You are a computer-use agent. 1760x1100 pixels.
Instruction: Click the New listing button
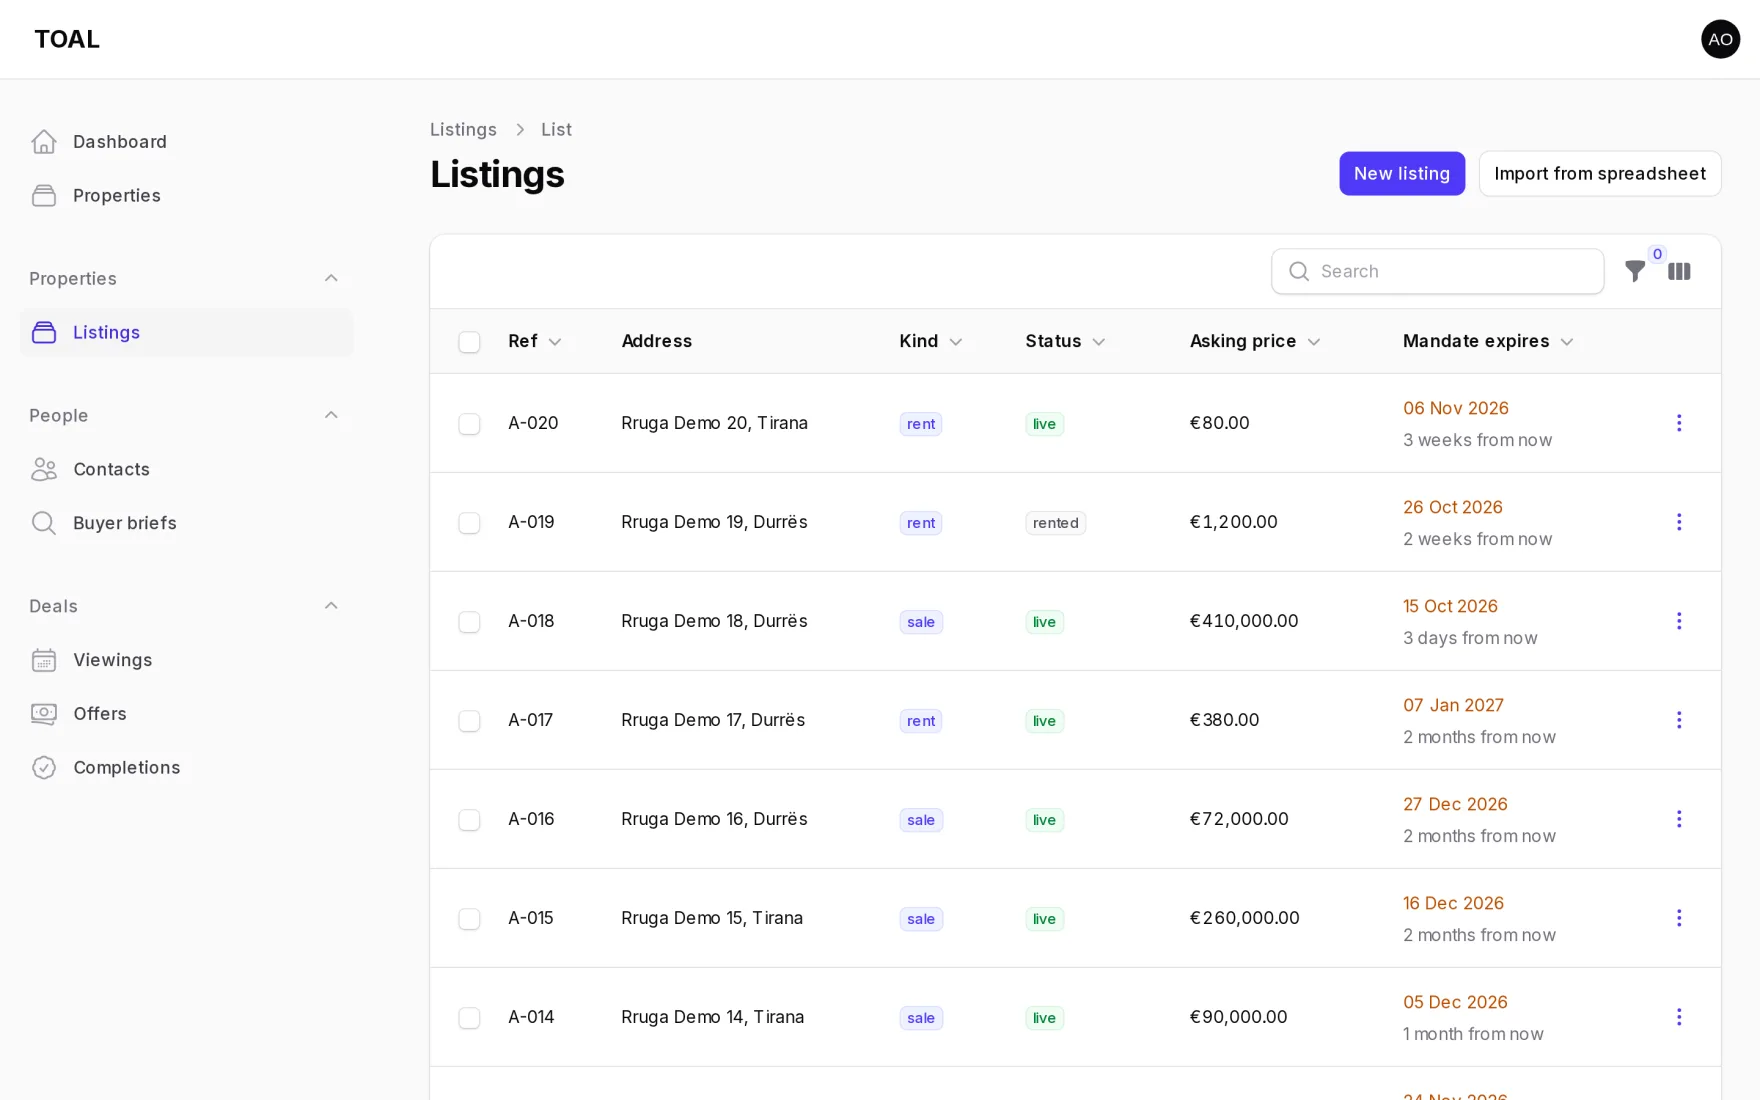coord(1402,174)
